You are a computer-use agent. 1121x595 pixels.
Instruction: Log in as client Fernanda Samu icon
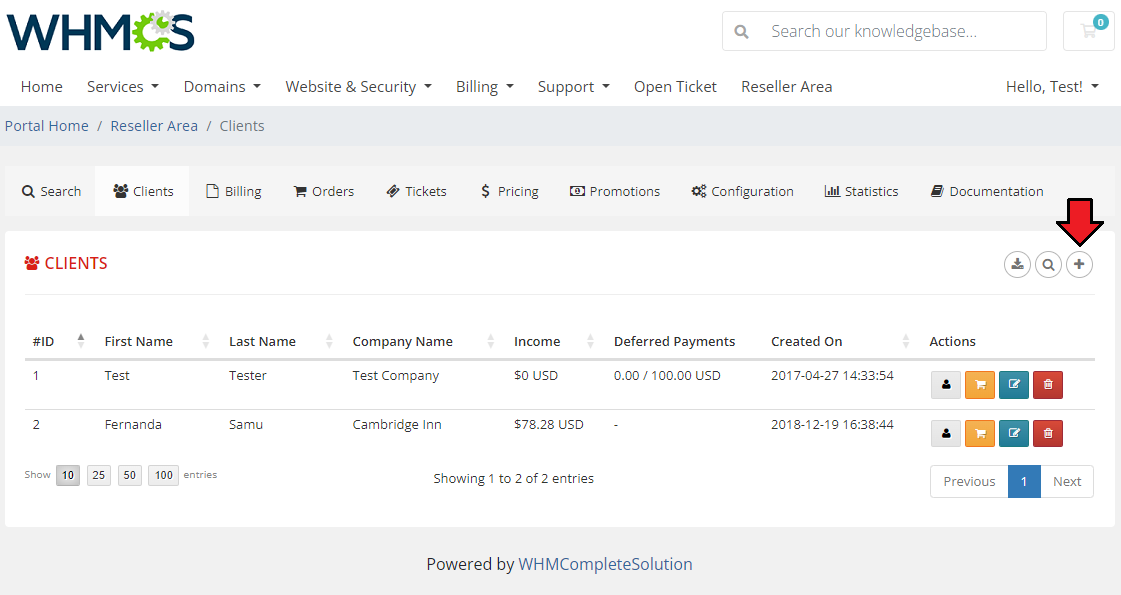point(946,433)
